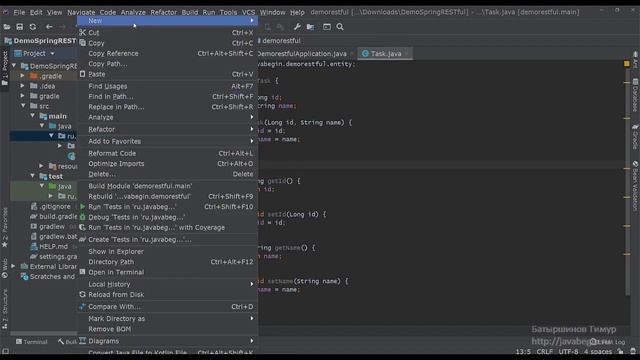Choose Copy Reference menu entry
640x360 pixels.
[x=167, y=53]
